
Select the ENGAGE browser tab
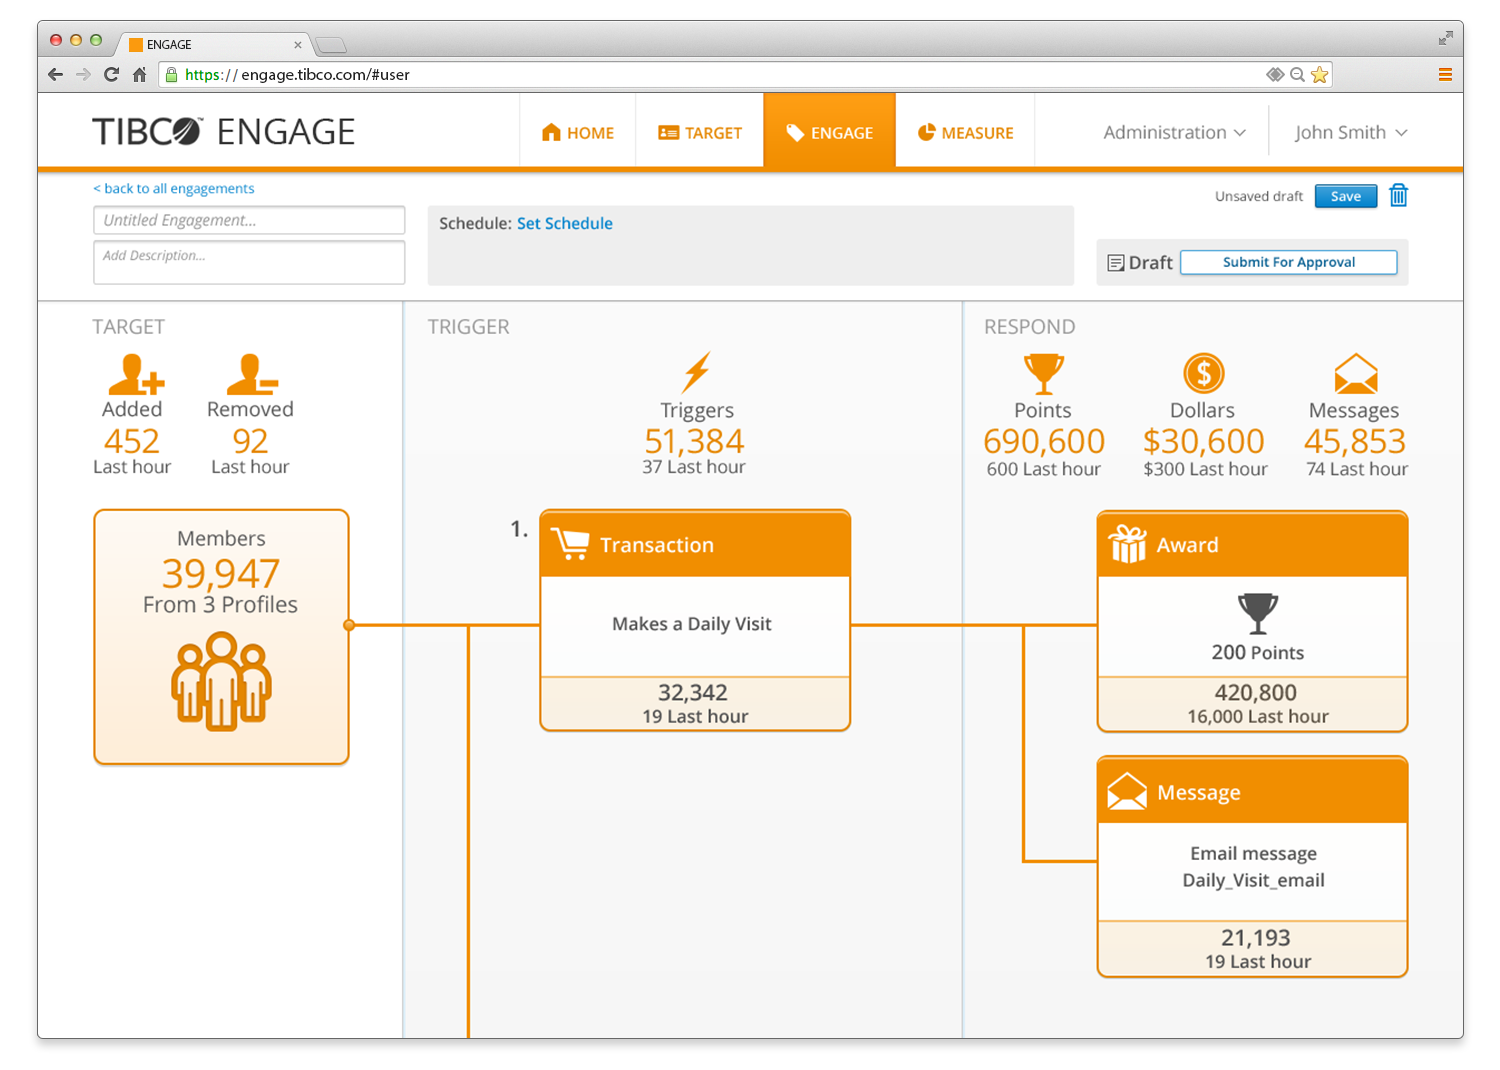215,44
